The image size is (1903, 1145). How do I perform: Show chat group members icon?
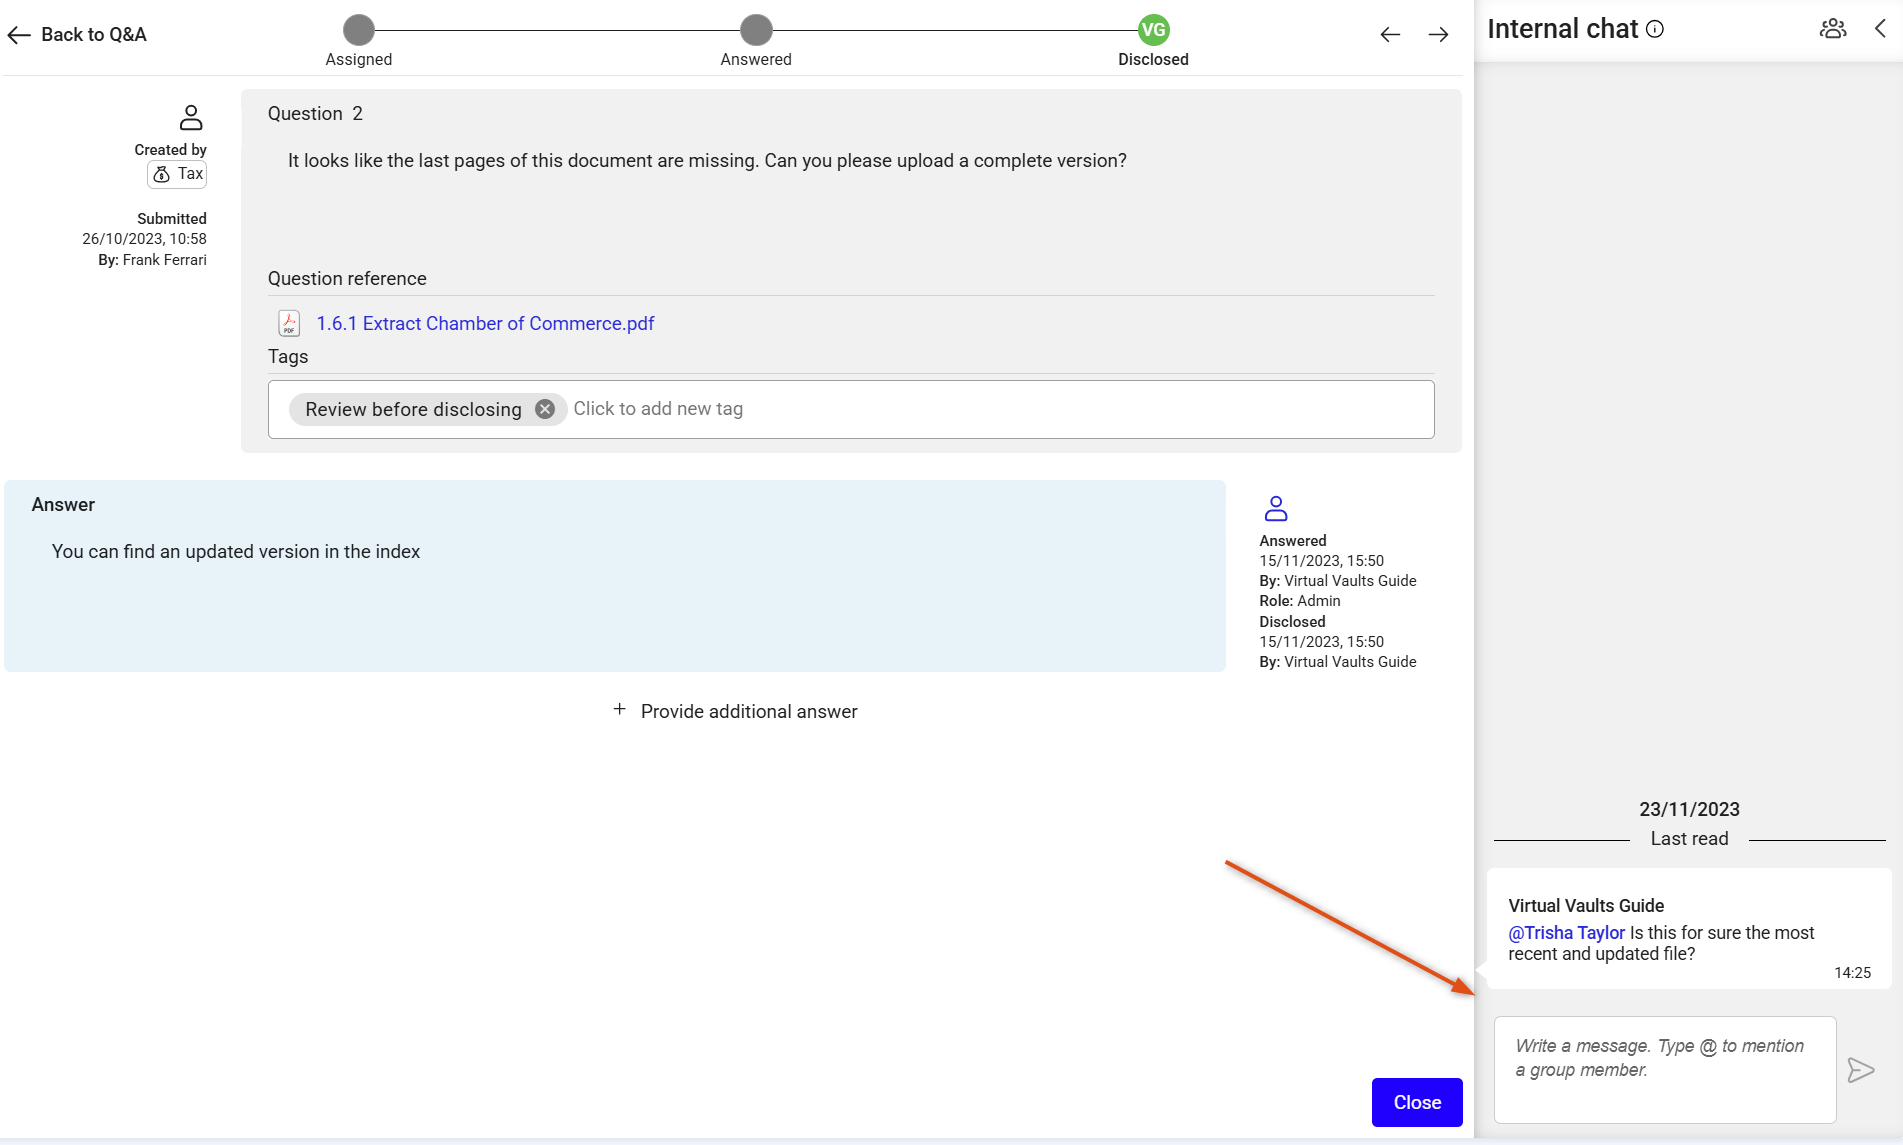pos(1832,29)
